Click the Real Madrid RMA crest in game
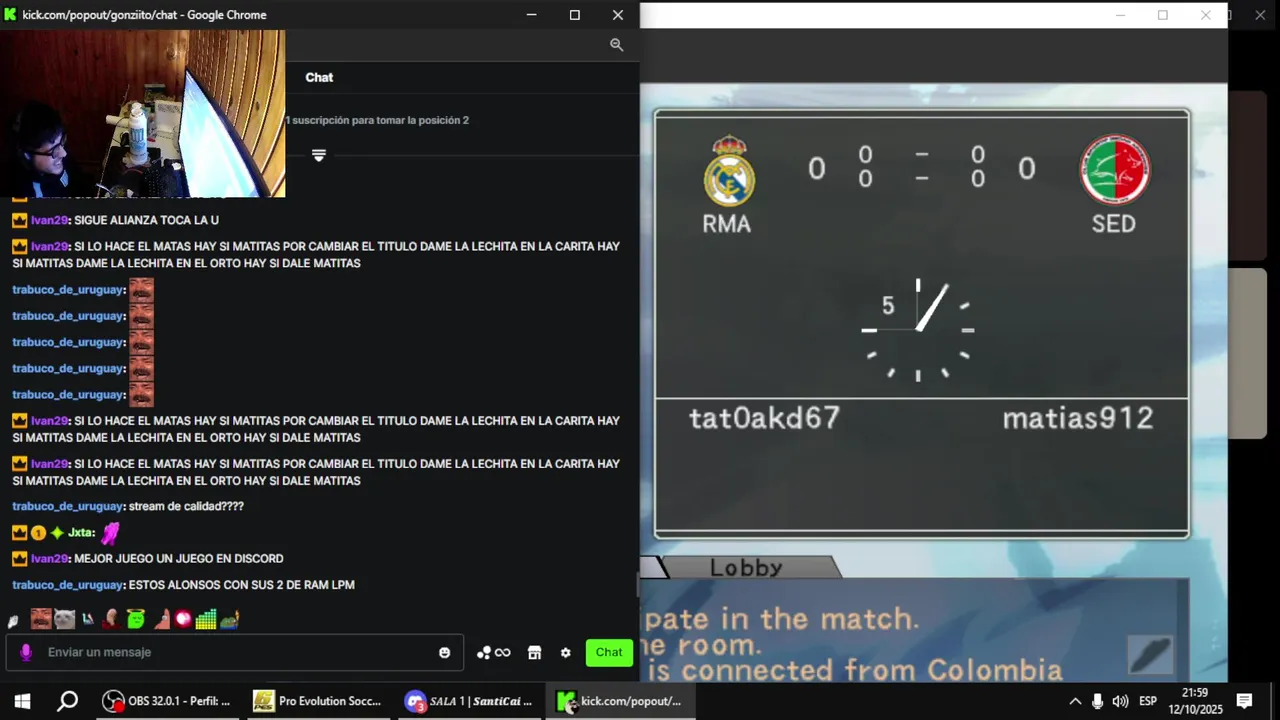The image size is (1280, 720). (x=728, y=171)
